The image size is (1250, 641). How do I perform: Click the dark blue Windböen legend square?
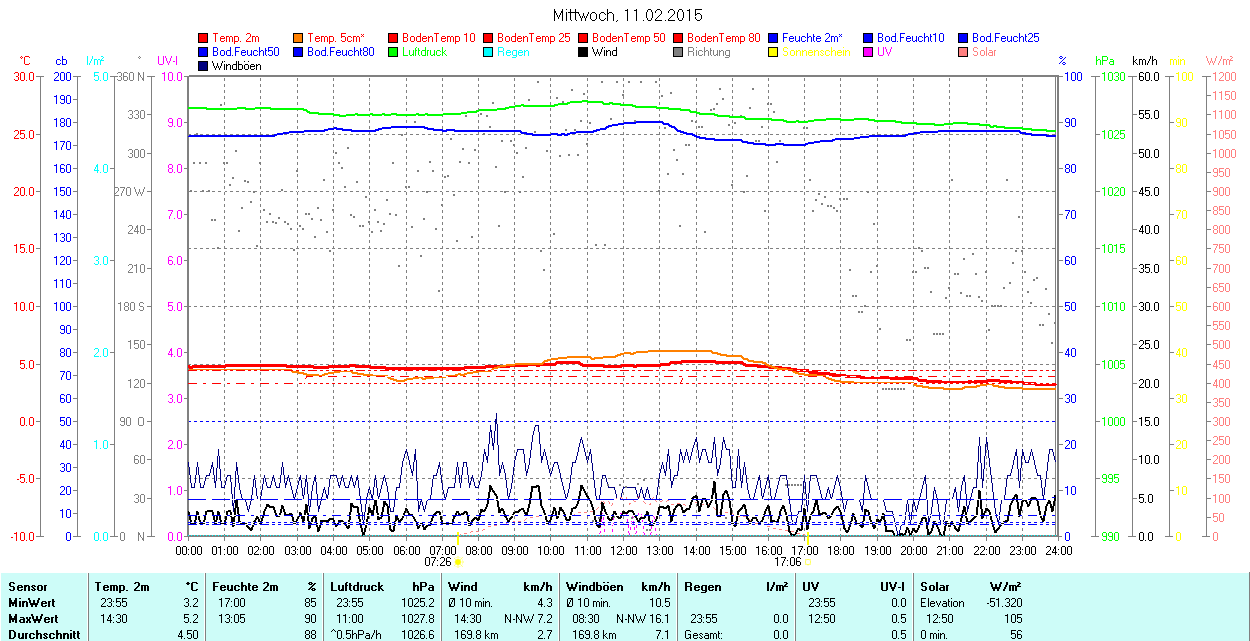pyautogui.click(x=204, y=66)
